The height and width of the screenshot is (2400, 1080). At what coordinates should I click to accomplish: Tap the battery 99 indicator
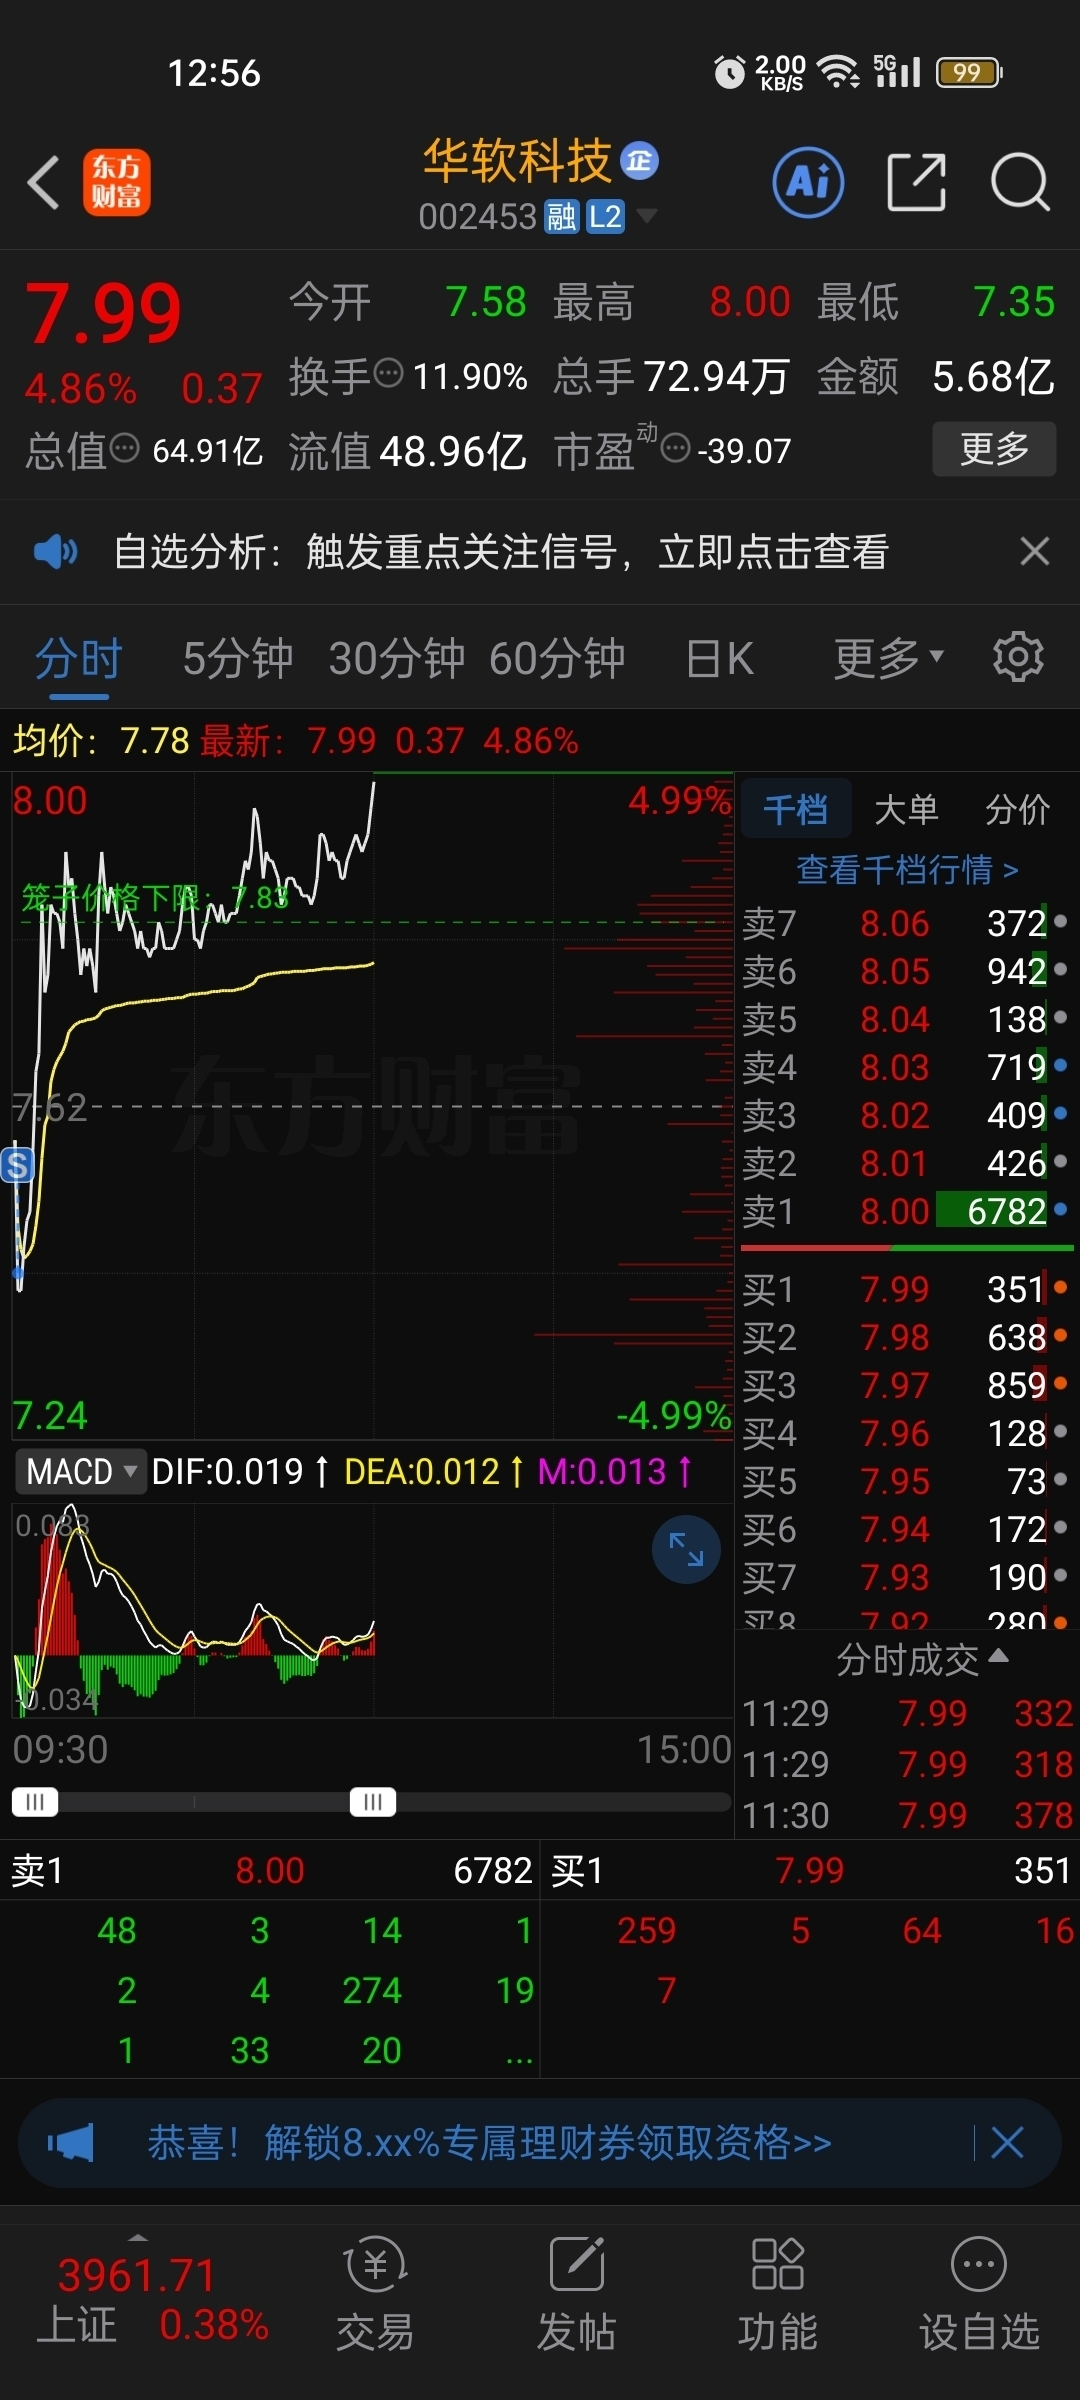[968, 72]
